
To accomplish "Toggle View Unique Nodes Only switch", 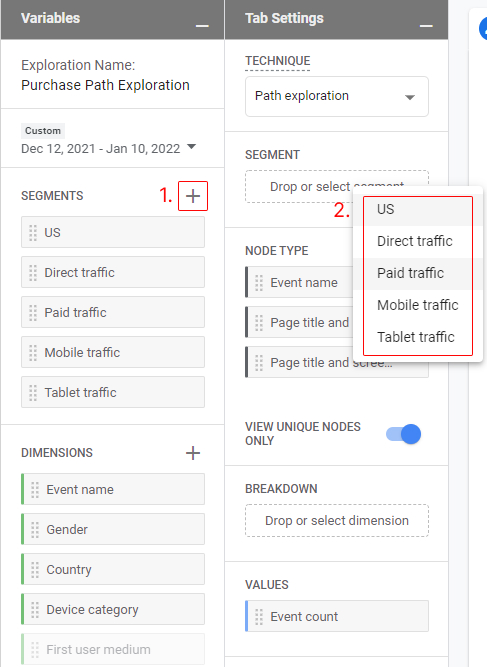I will pyautogui.click(x=403, y=434).
